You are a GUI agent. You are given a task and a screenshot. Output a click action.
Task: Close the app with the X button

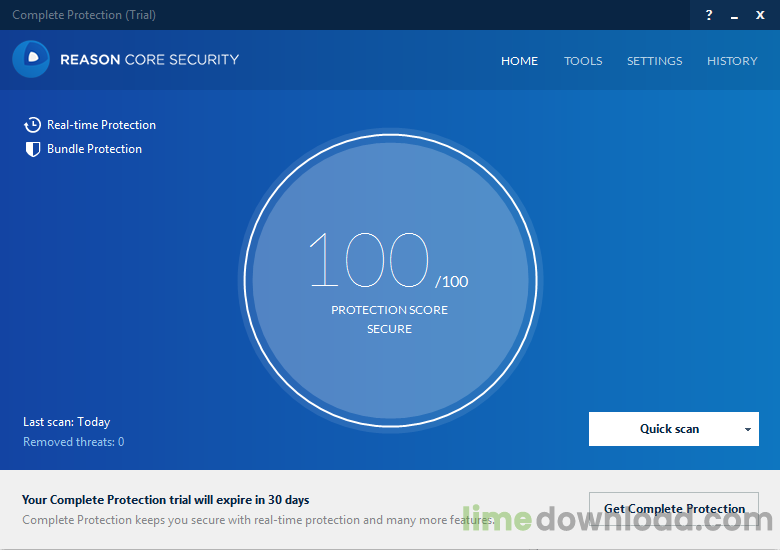tap(760, 15)
